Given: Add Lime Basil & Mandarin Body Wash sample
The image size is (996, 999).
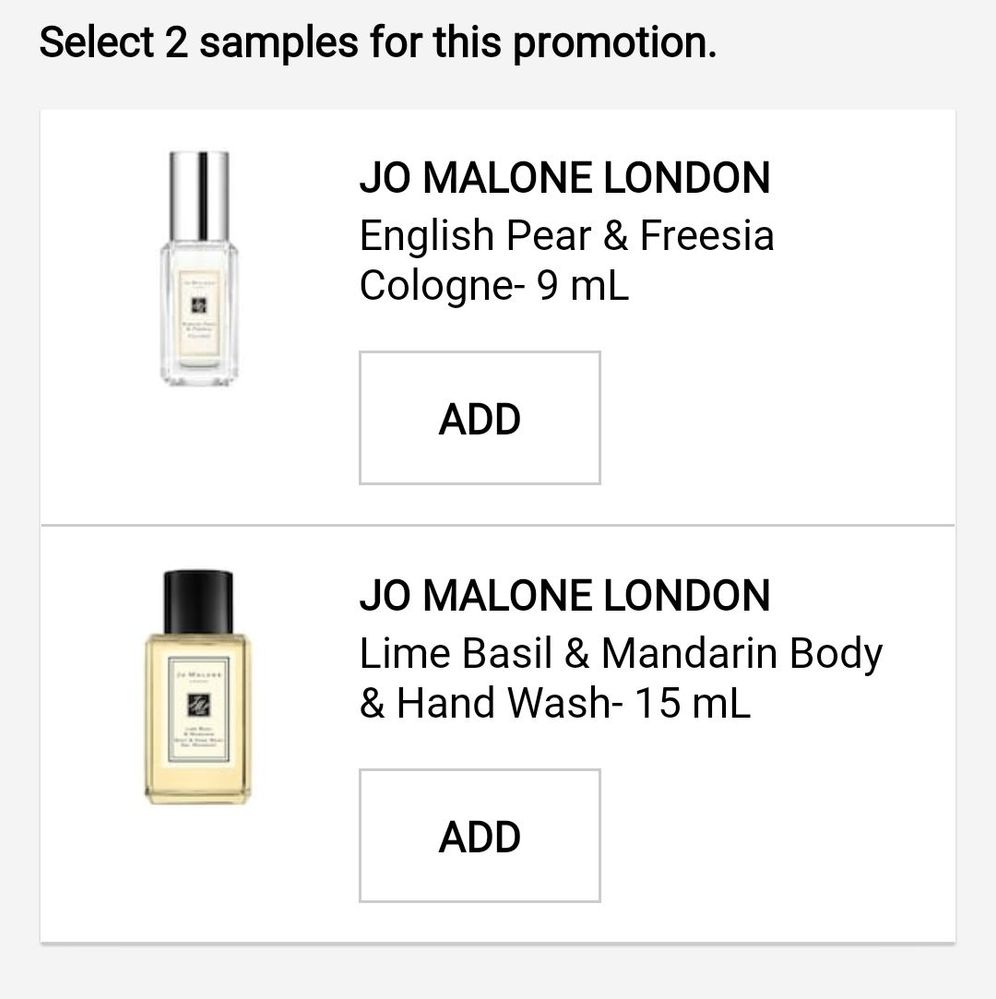Looking at the screenshot, I should tap(480, 836).
